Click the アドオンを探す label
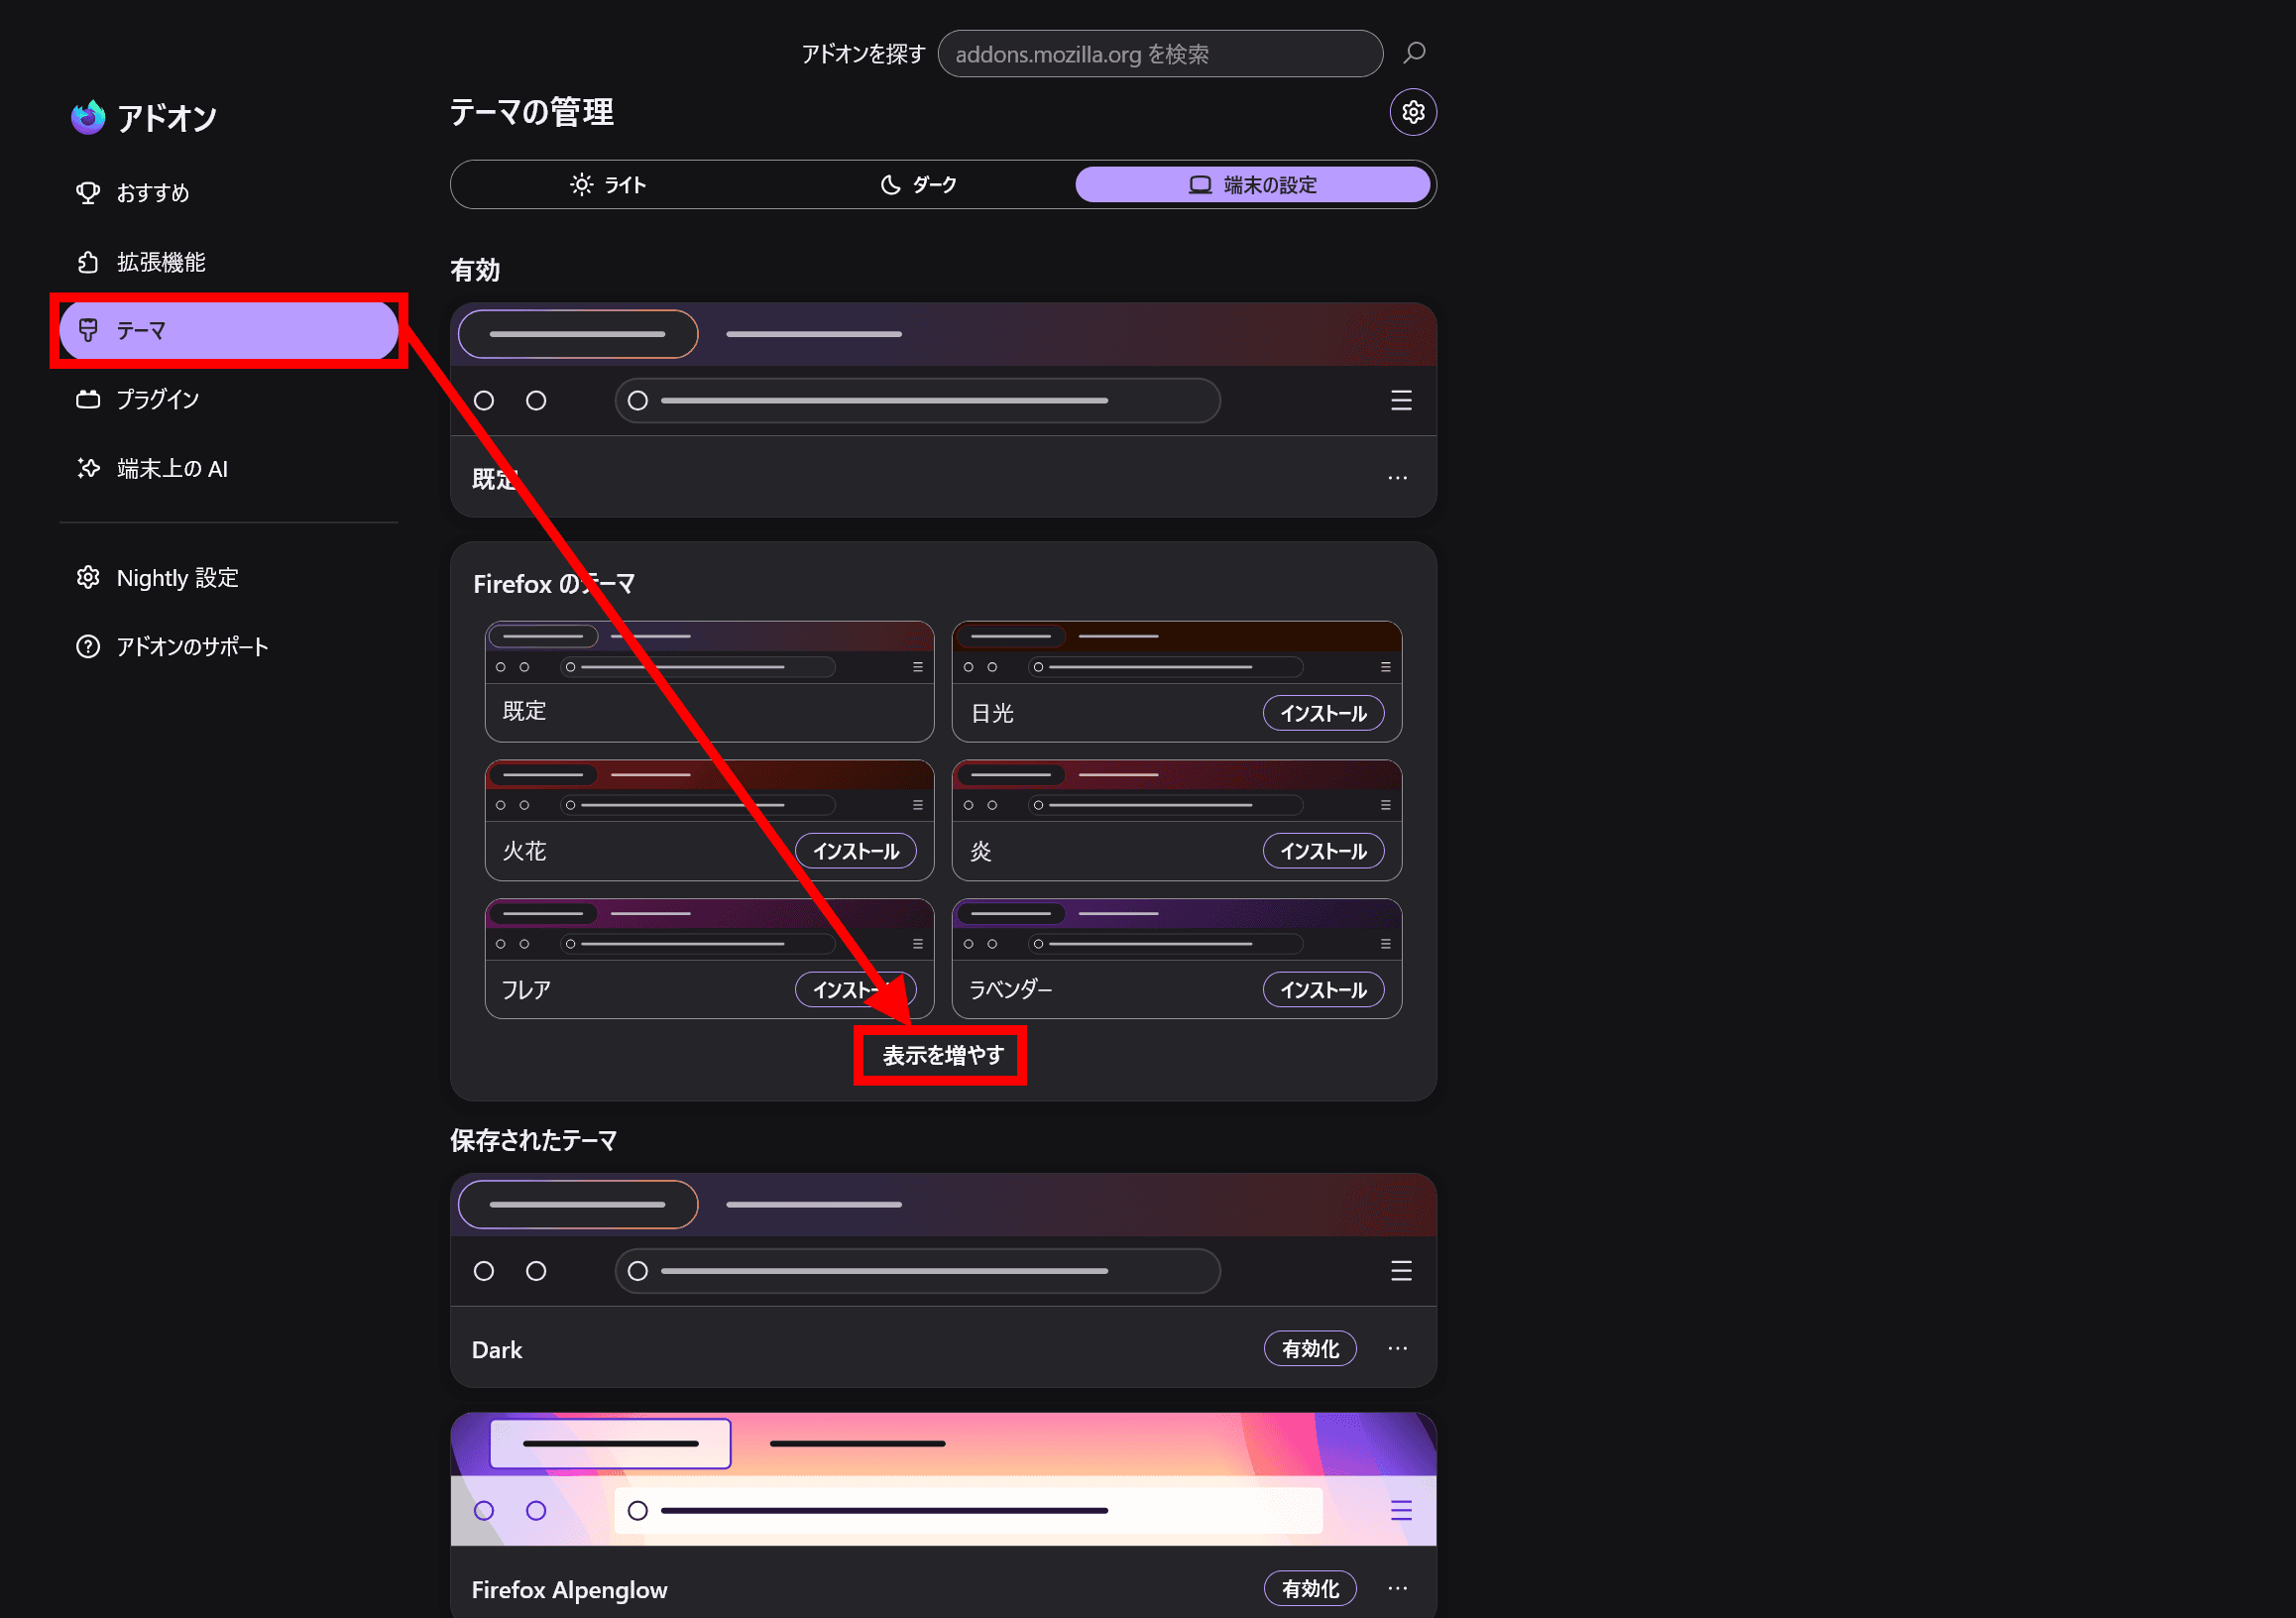 point(863,54)
